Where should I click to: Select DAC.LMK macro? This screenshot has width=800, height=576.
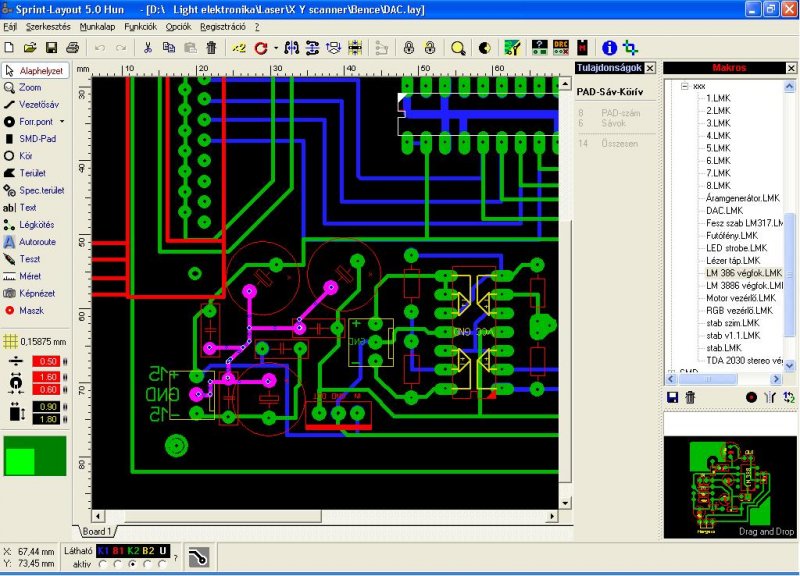(x=724, y=211)
